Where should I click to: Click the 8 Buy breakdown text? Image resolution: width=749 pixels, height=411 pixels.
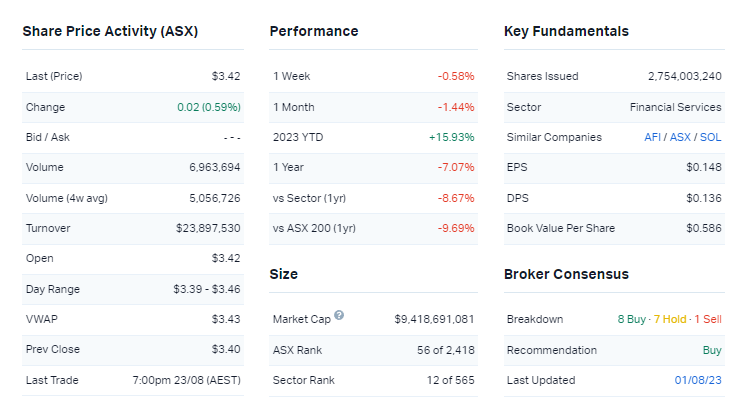(x=633, y=319)
